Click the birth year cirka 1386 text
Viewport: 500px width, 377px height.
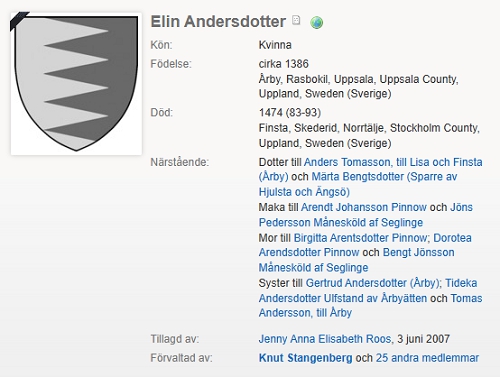tap(284, 64)
